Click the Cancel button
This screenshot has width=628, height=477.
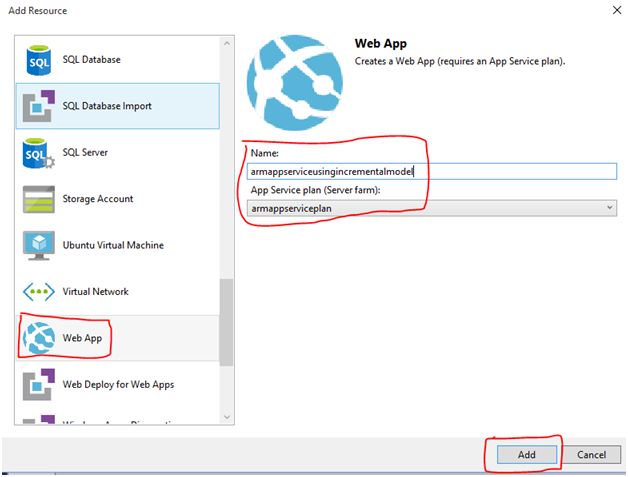coord(591,455)
